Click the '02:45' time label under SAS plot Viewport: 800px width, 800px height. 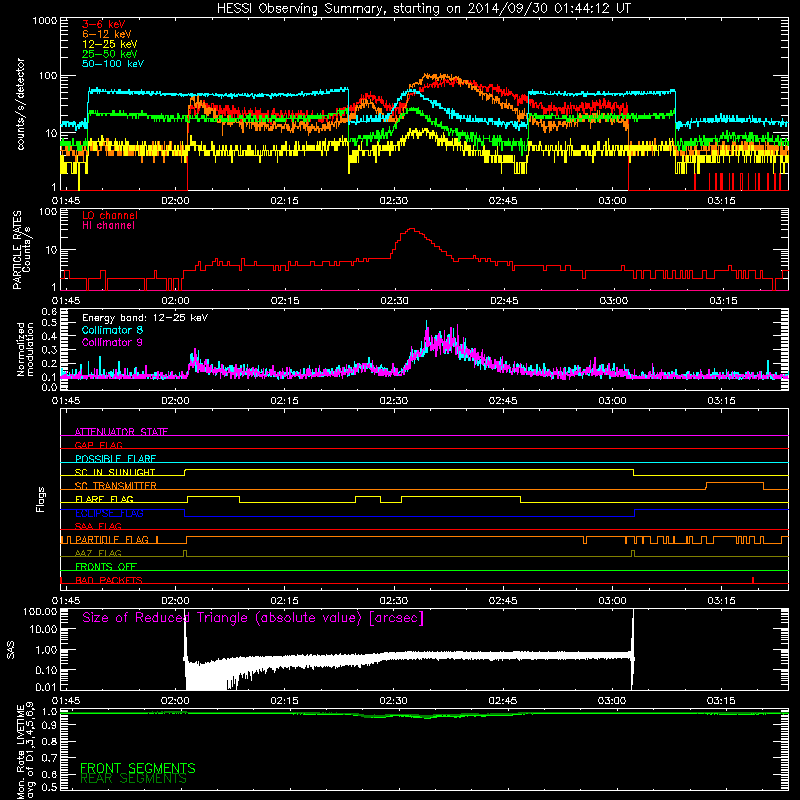click(x=503, y=701)
